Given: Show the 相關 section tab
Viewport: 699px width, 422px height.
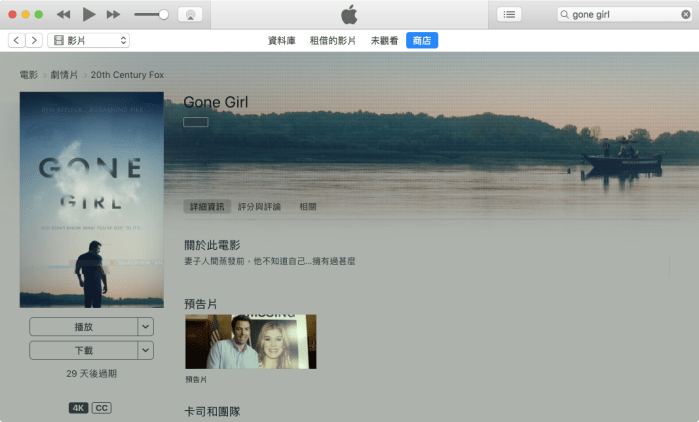Looking at the screenshot, I should (x=308, y=207).
